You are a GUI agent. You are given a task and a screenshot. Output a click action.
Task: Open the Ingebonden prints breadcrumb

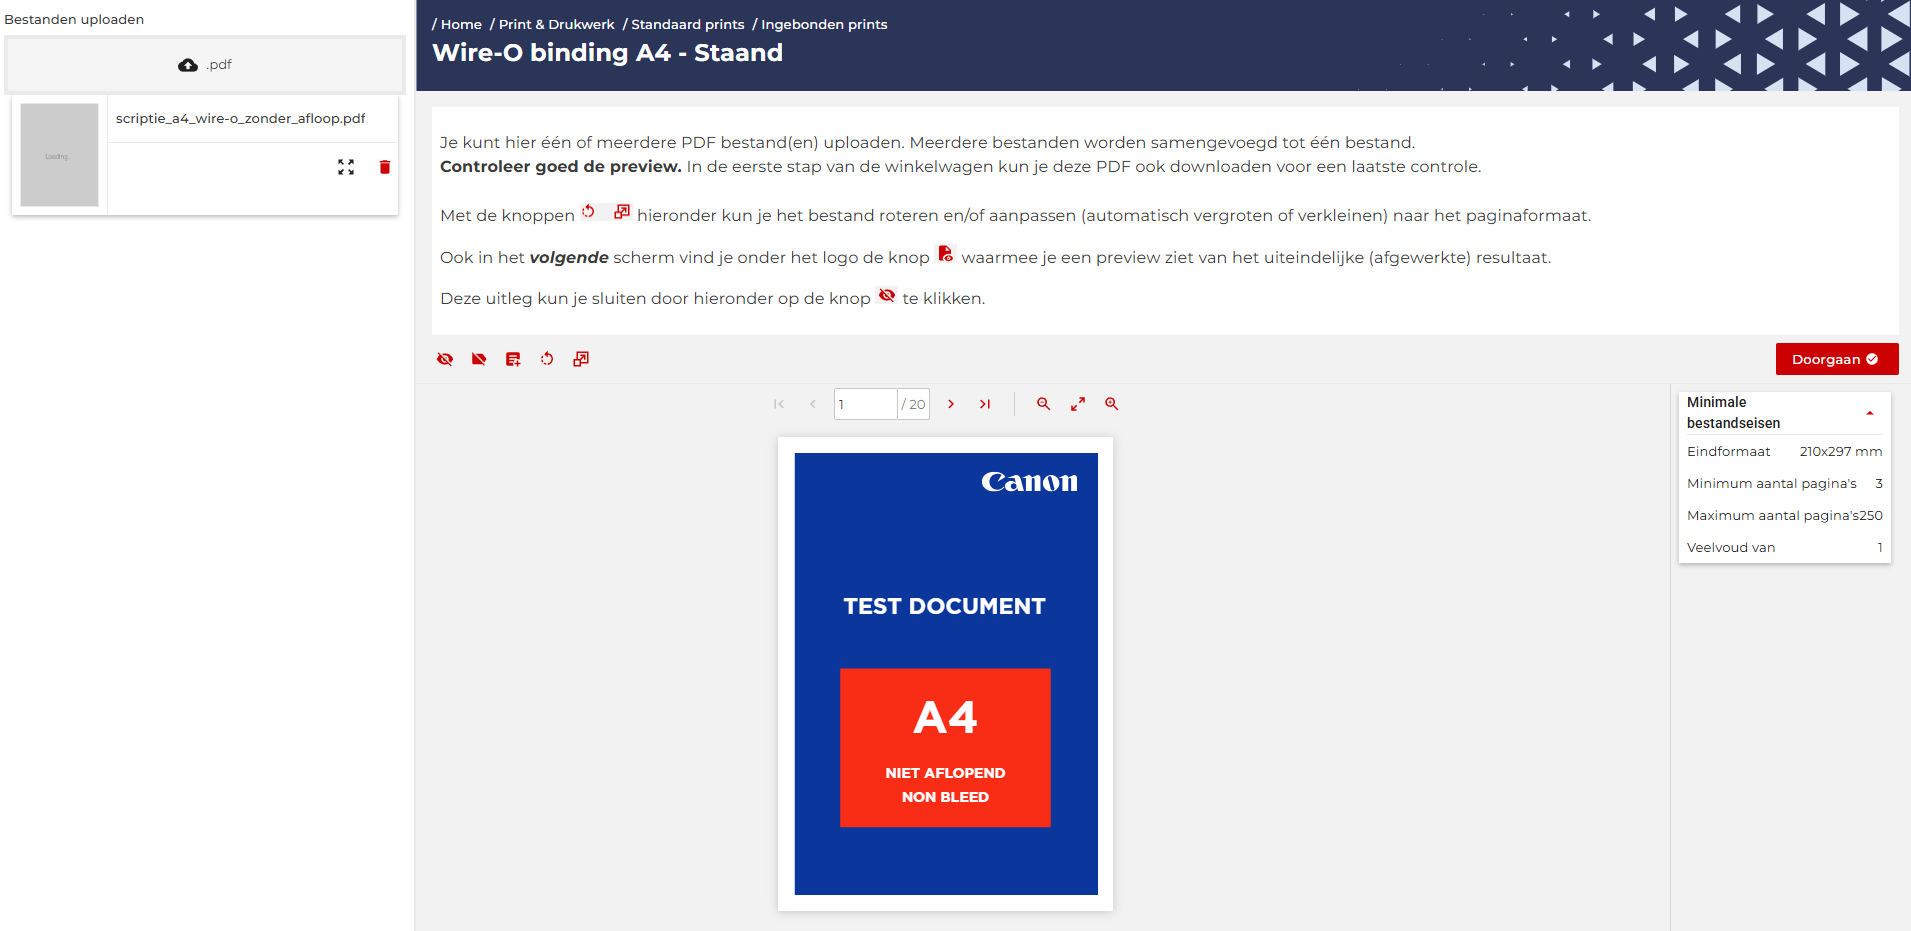click(824, 24)
